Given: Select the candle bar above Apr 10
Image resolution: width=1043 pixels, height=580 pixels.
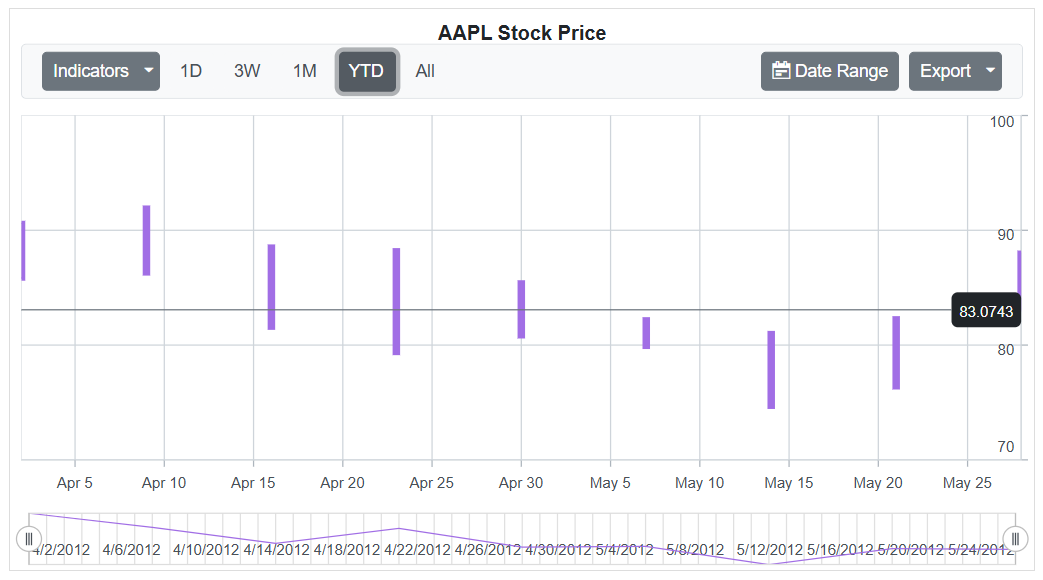Looking at the screenshot, I should [x=146, y=240].
